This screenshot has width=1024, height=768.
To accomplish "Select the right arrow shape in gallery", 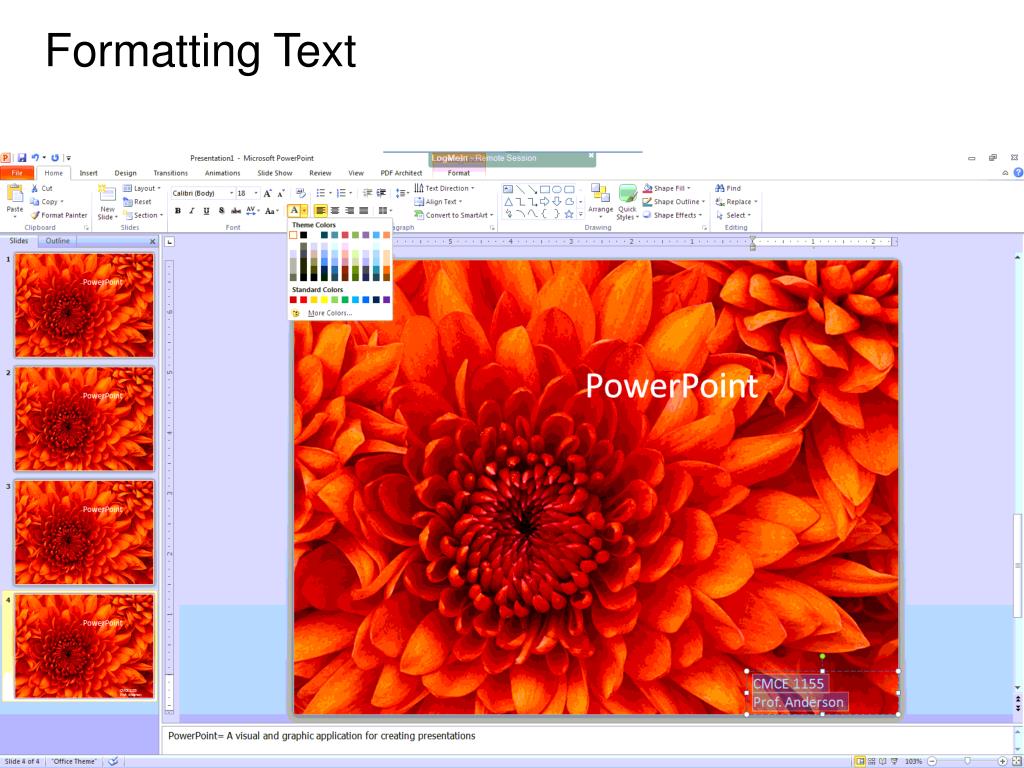I will [544, 202].
